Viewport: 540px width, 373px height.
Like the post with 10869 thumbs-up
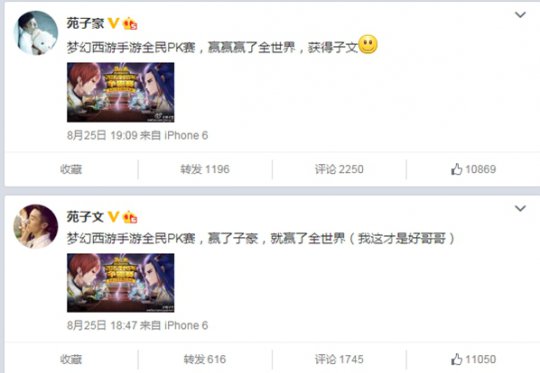tap(474, 169)
